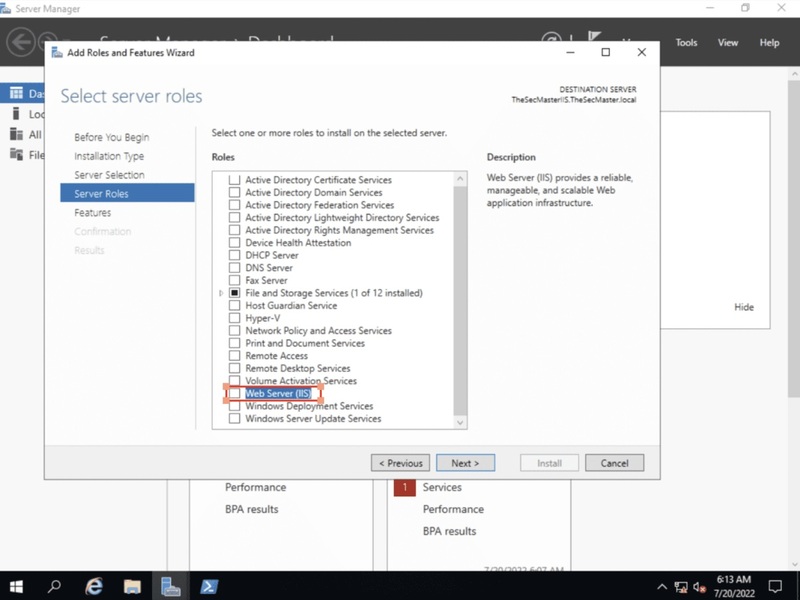Select Server Roles step
The image size is (800, 600).
tap(127, 193)
